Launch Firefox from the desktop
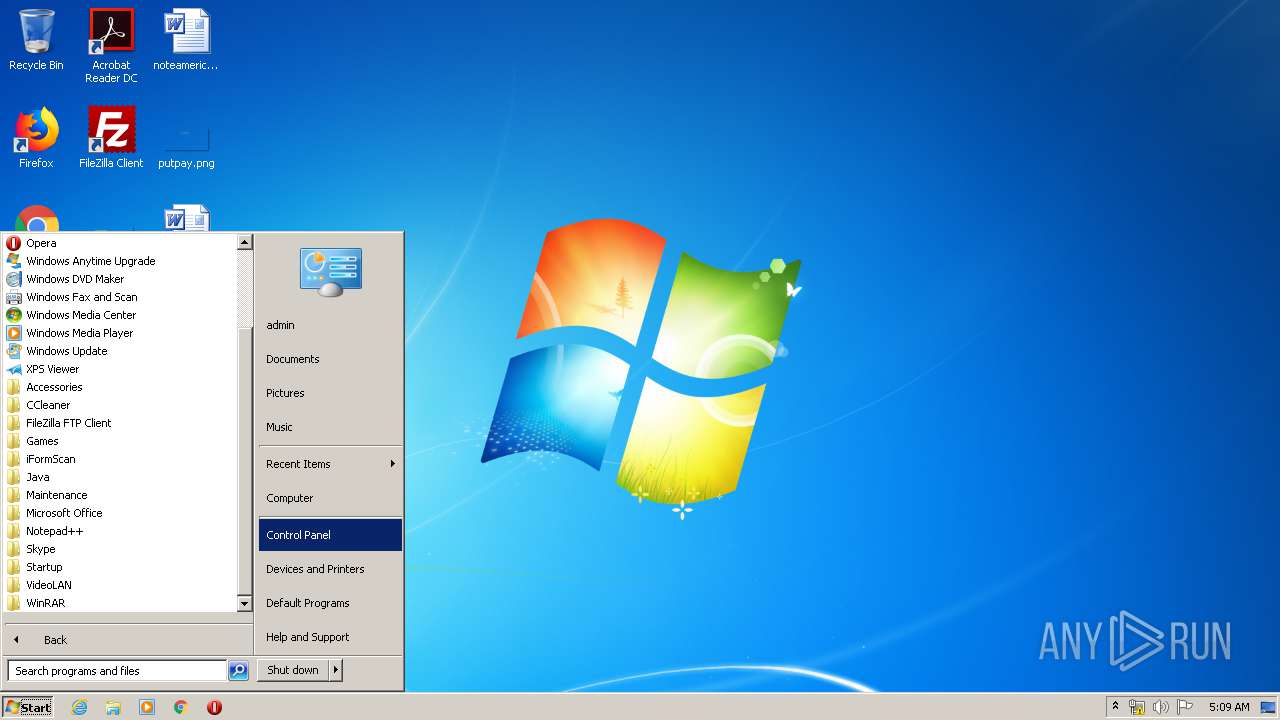Viewport: 1280px width, 720px height. [36, 138]
